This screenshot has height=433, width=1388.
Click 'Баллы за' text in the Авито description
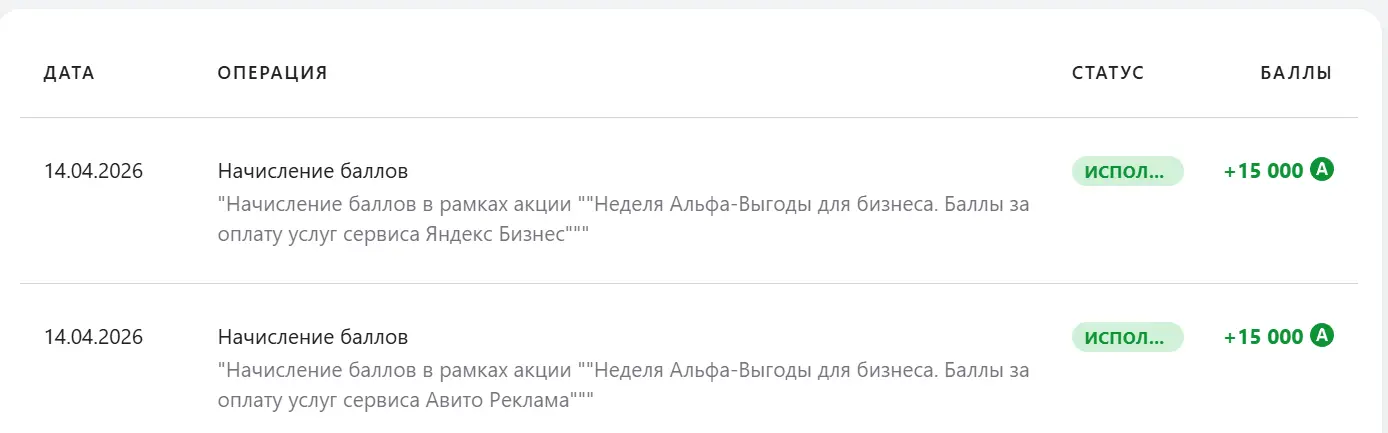(988, 370)
